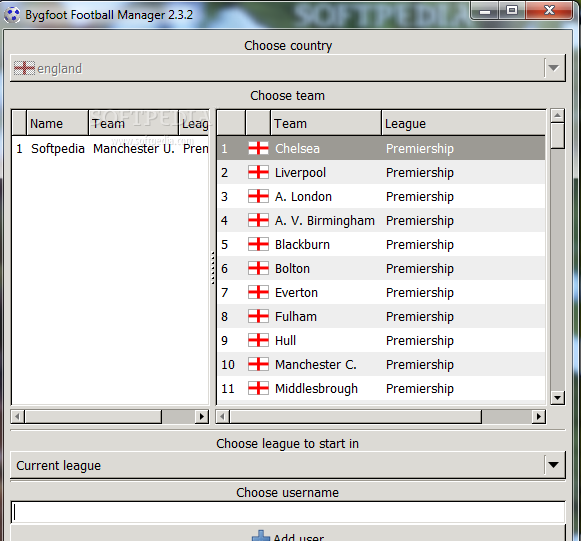Click the flag icon next to A. V. Birmingham
The width and height of the screenshot is (581, 541).
click(258, 220)
